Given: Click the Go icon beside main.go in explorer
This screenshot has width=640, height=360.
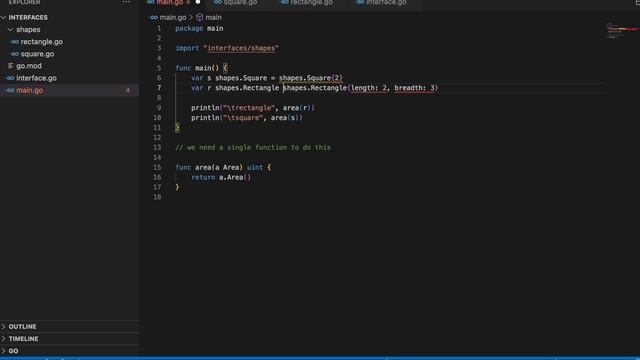Looking at the screenshot, I should [10, 90].
